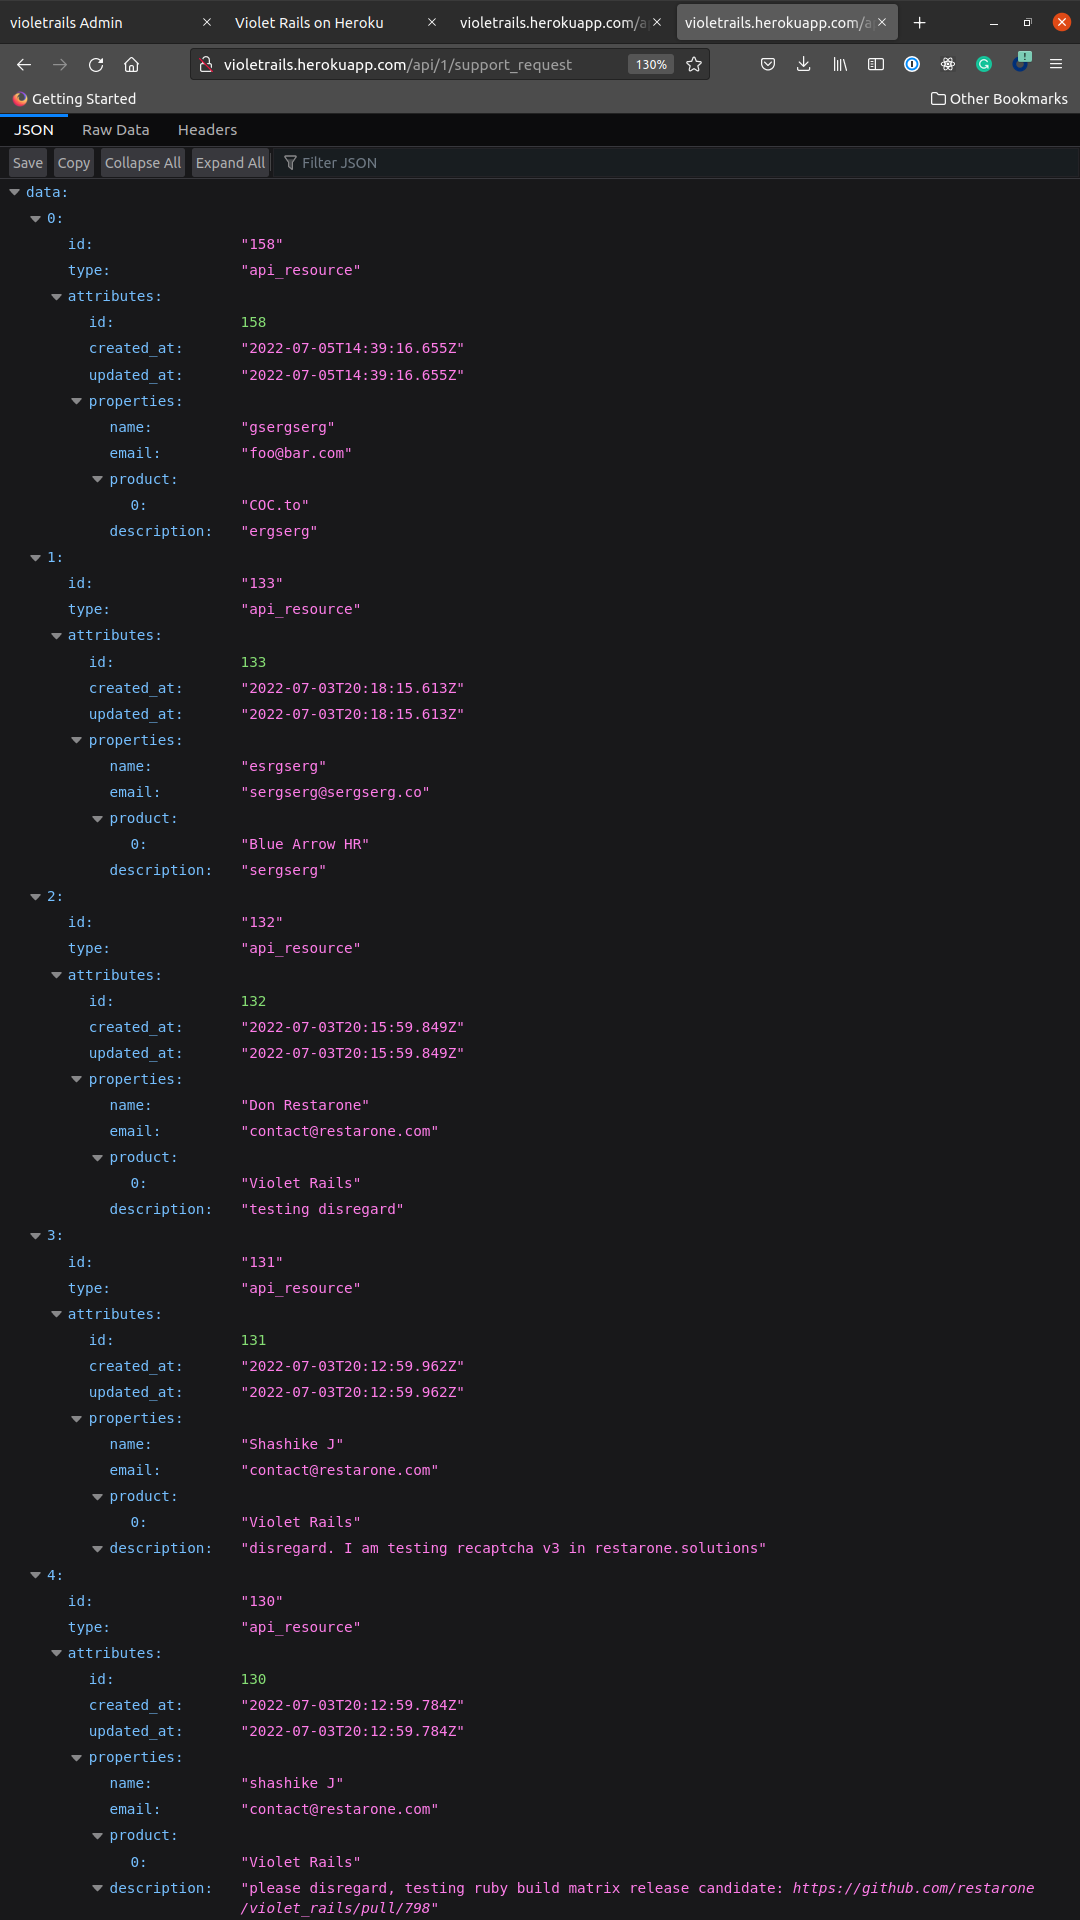The image size is (1080, 1920).
Task: Open the Grammarly extension icon
Action: [984, 63]
